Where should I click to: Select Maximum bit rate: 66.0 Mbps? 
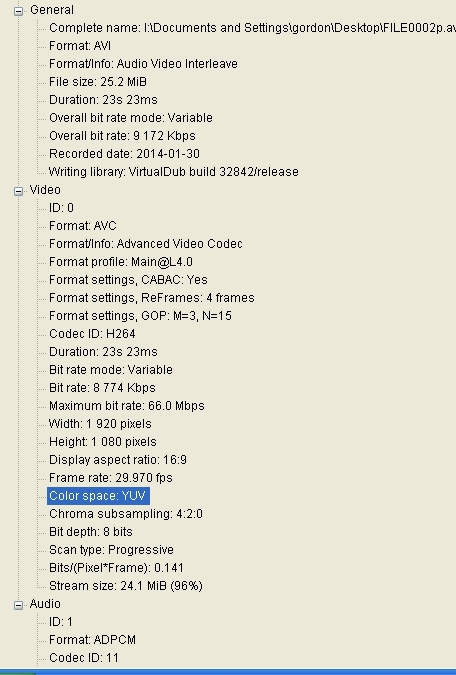(x=127, y=406)
